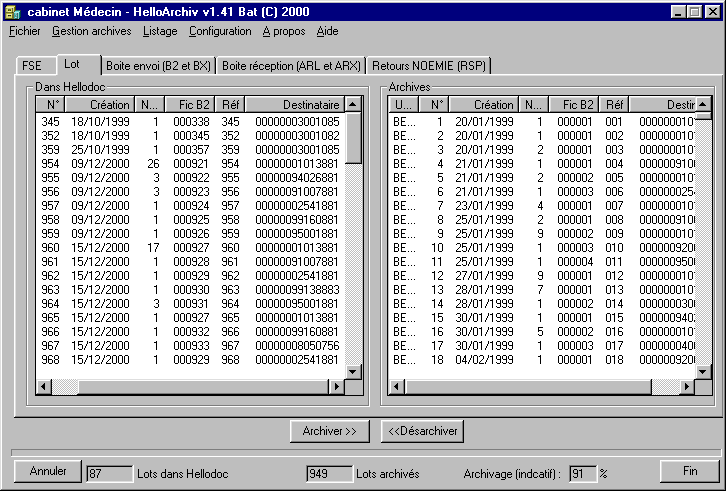Select lot 359 dated 25/10/1999
The height and width of the screenshot is (491, 726).
tap(190, 150)
